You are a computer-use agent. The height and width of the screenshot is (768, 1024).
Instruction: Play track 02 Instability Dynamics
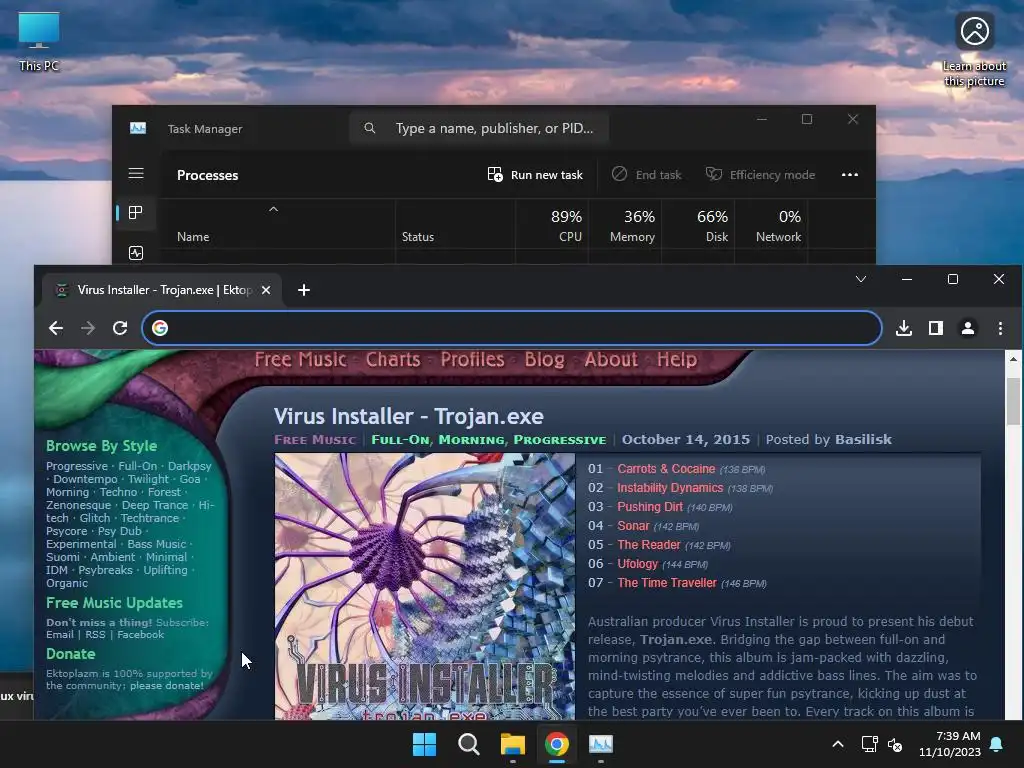tap(670, 488)
